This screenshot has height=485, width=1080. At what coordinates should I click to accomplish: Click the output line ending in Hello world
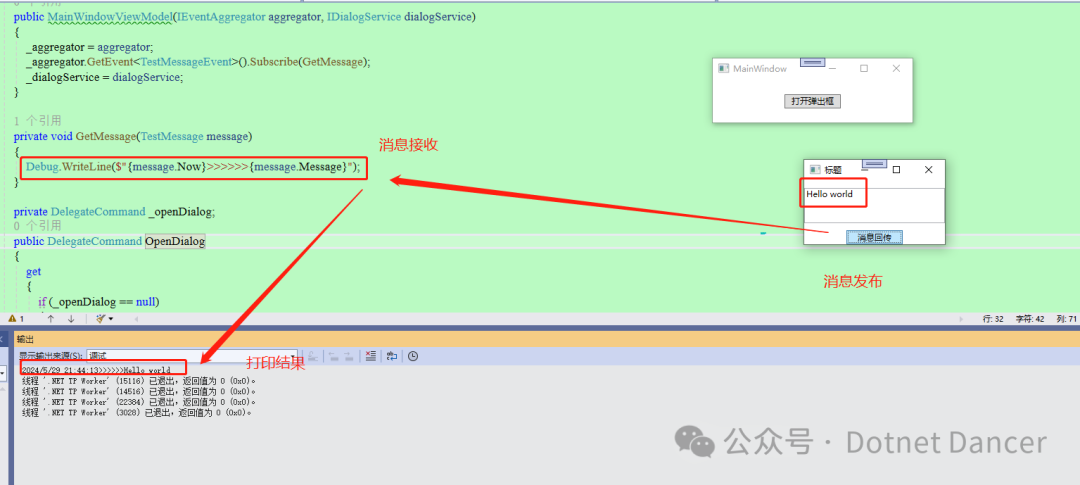click(96, 370)
